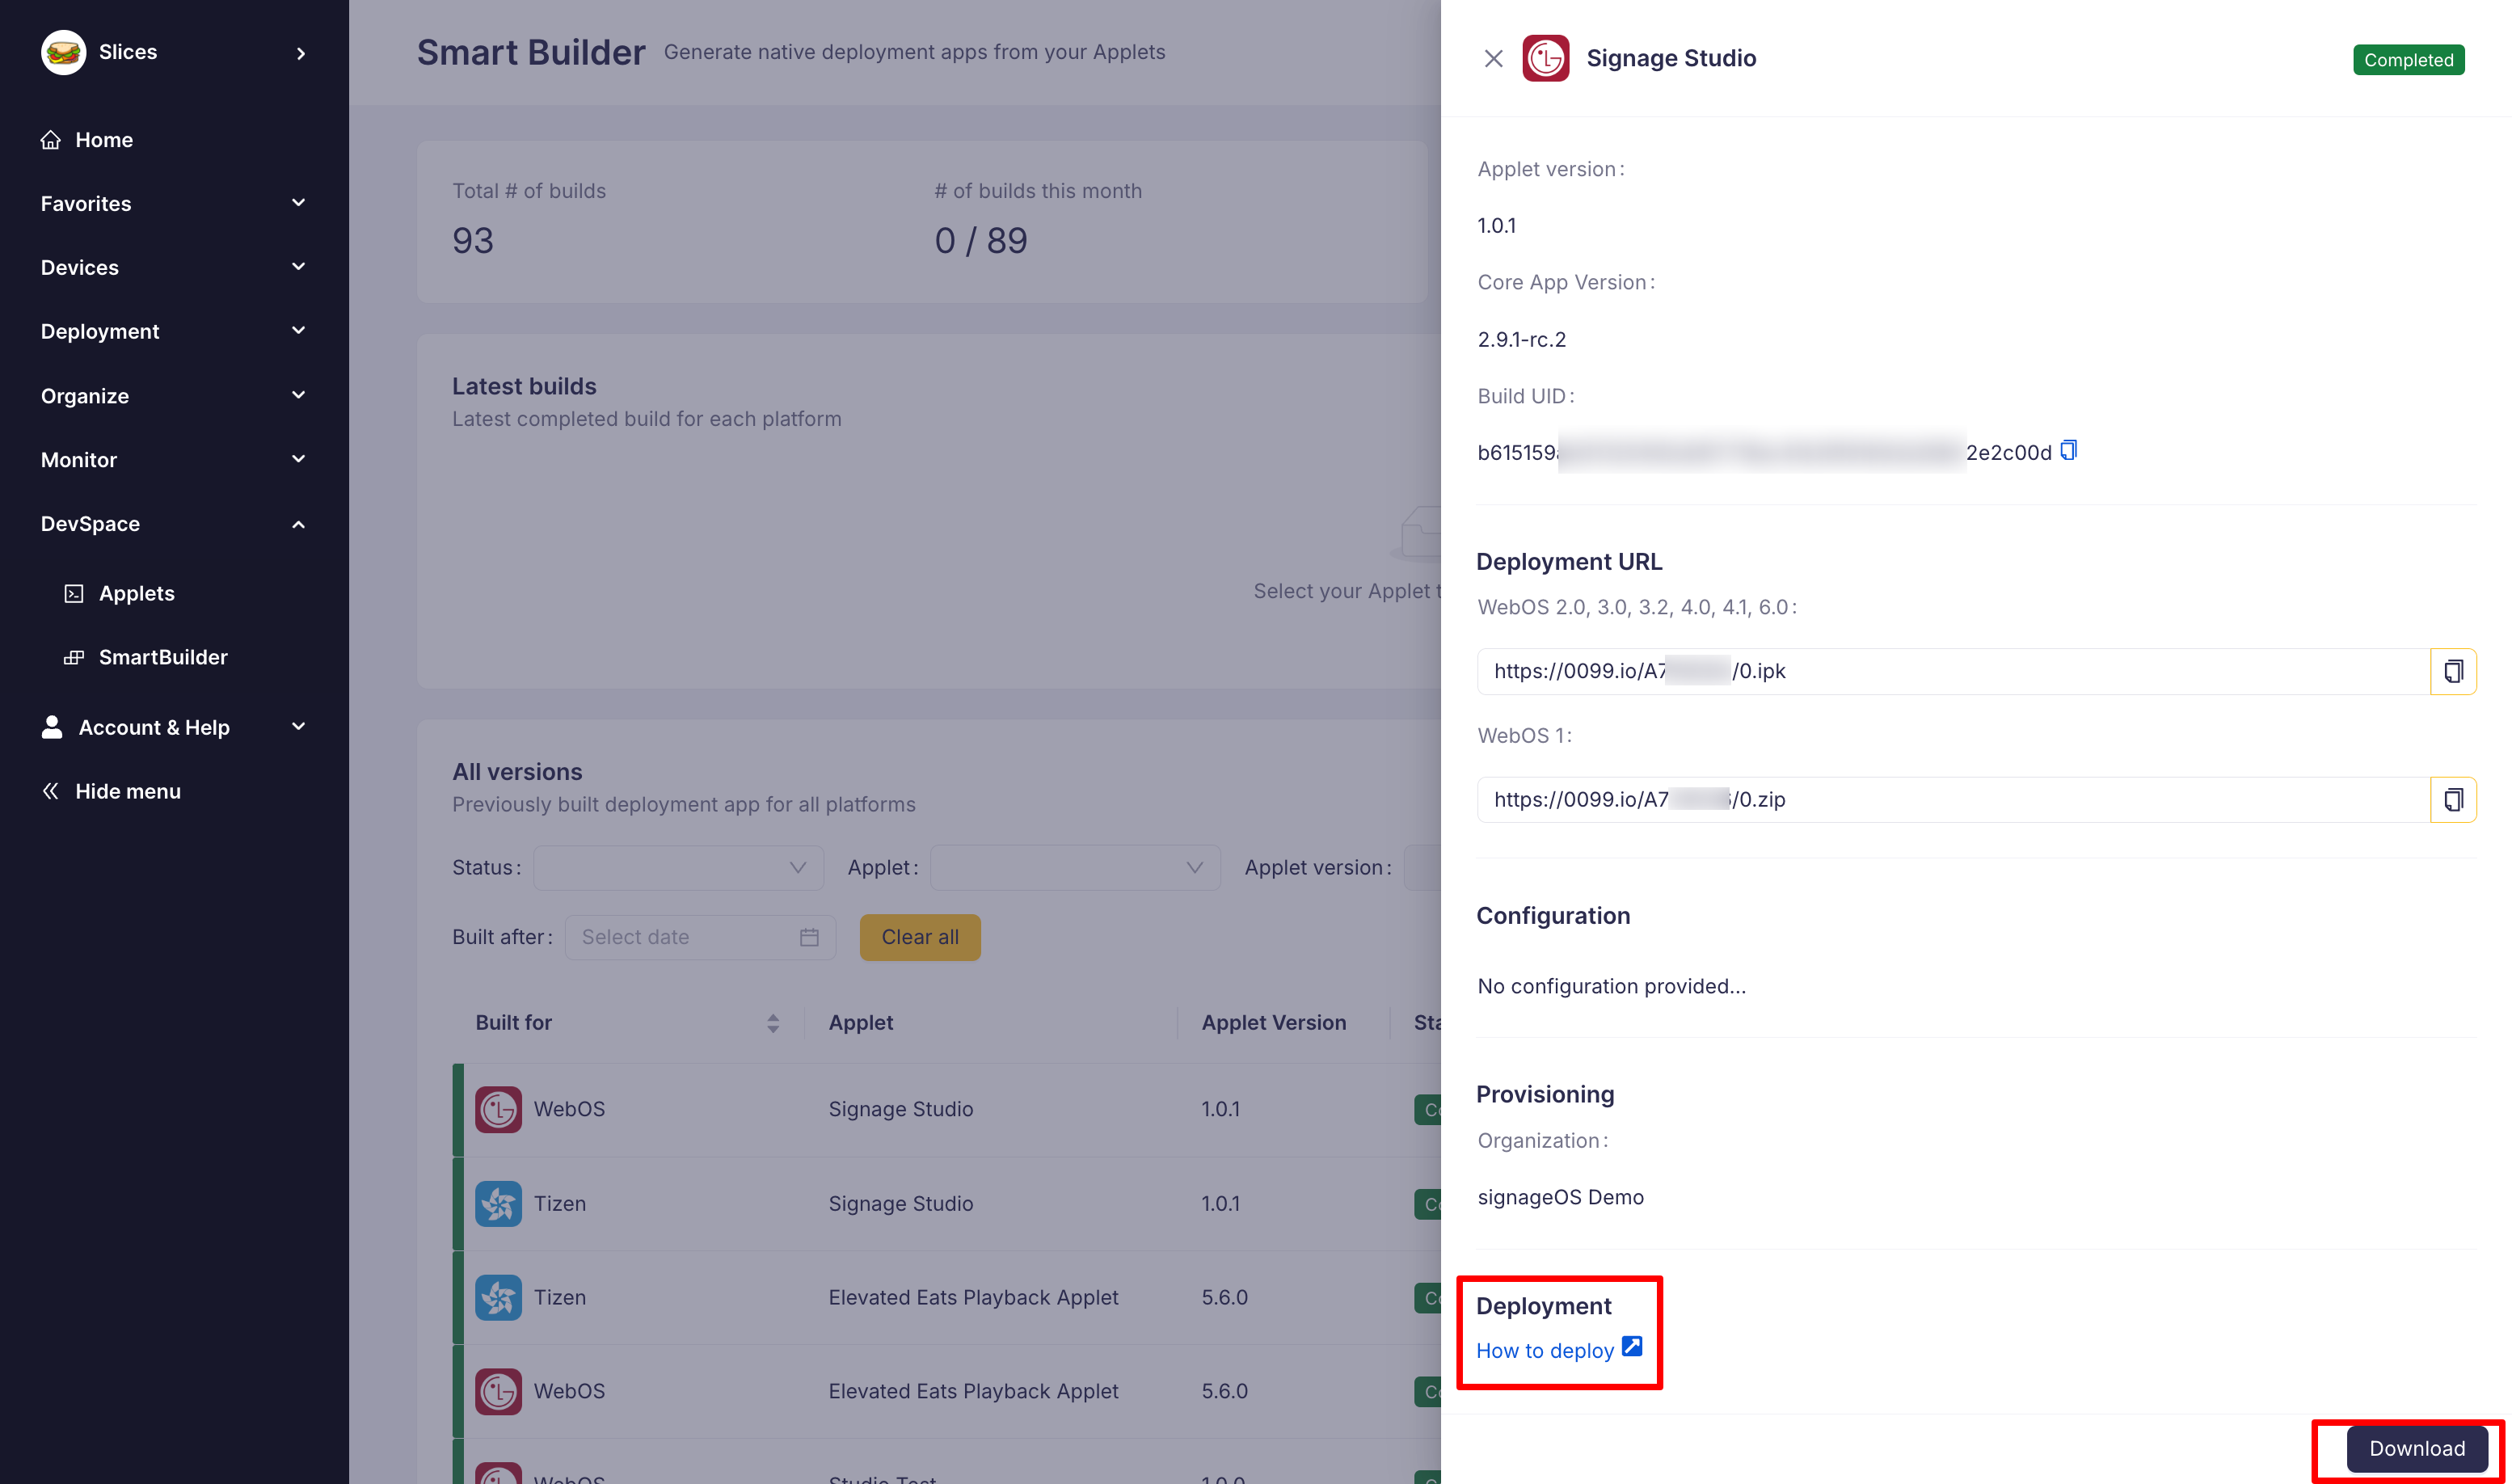Collapse sidebar with Hide menu arrows
2512x1484 pixels.
tap(51, 791)
